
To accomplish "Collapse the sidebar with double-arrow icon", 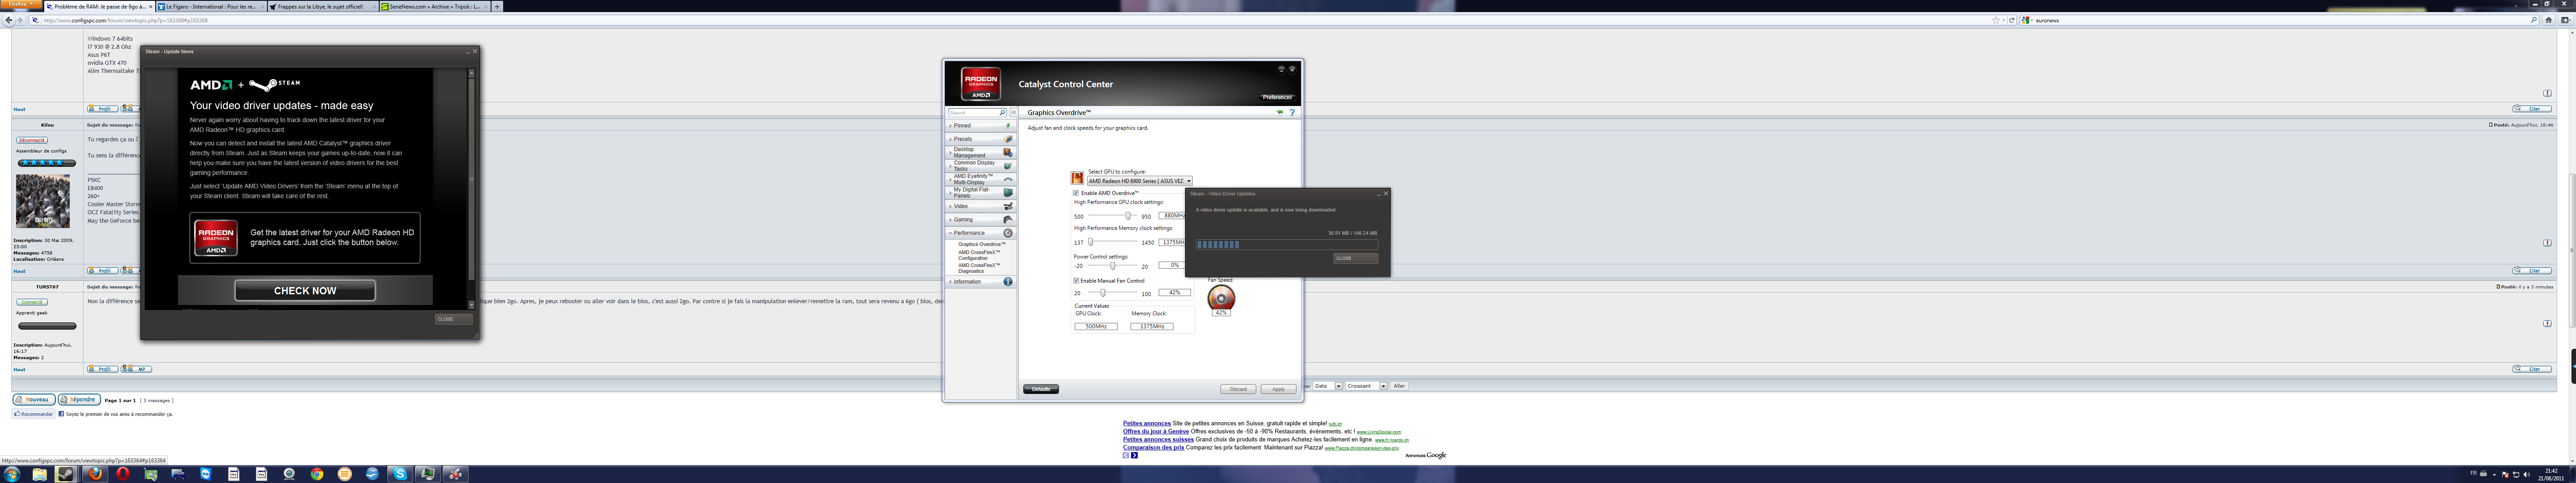I will pos(1012,113).
